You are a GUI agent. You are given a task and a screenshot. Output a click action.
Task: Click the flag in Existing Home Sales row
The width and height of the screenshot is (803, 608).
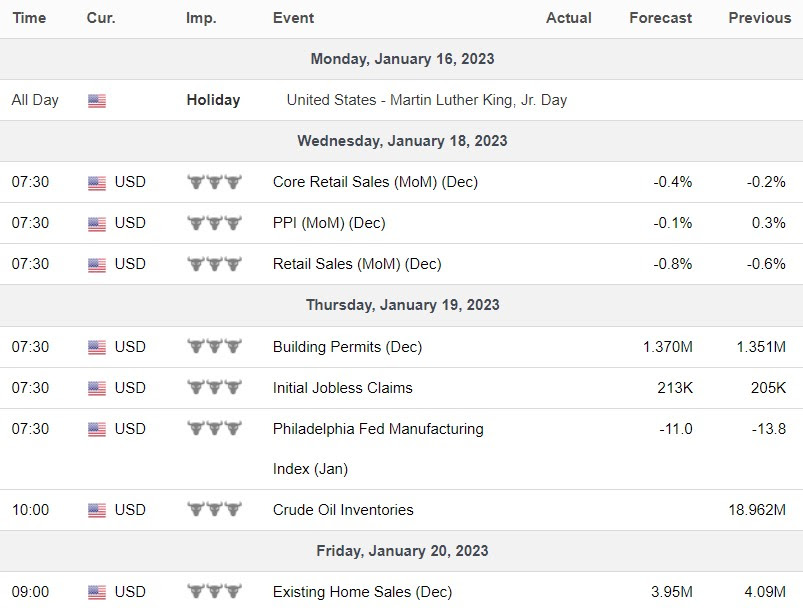(97, 592)
